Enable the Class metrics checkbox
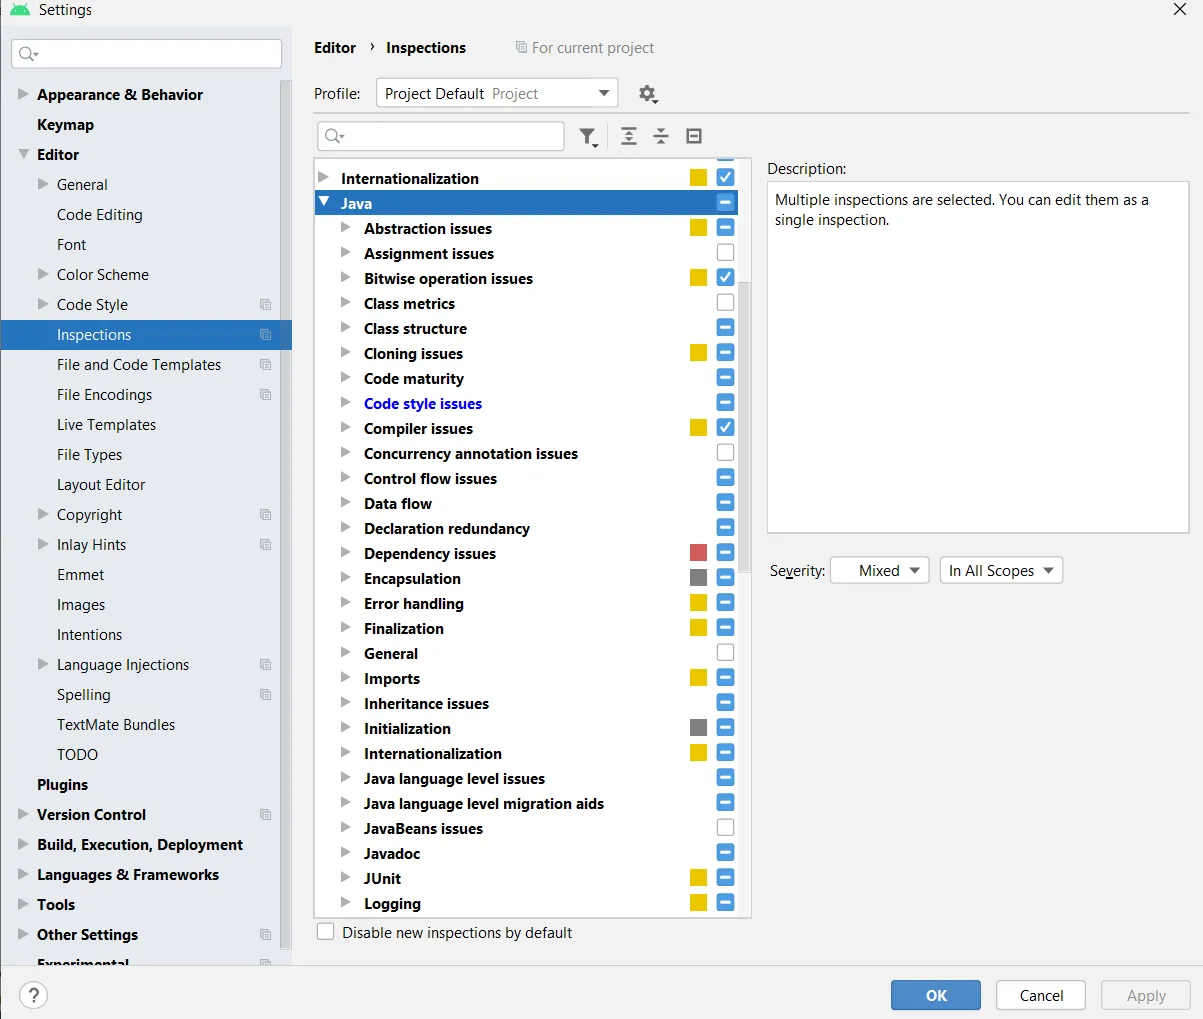 pos(726,303)
